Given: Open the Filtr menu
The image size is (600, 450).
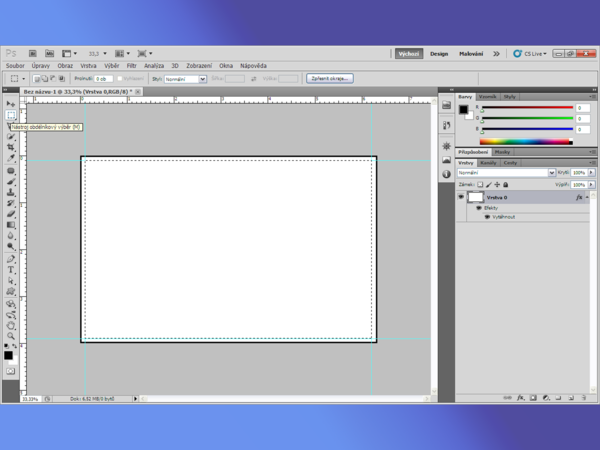Looking at the screenshot, I should click(x=131, y=66).
